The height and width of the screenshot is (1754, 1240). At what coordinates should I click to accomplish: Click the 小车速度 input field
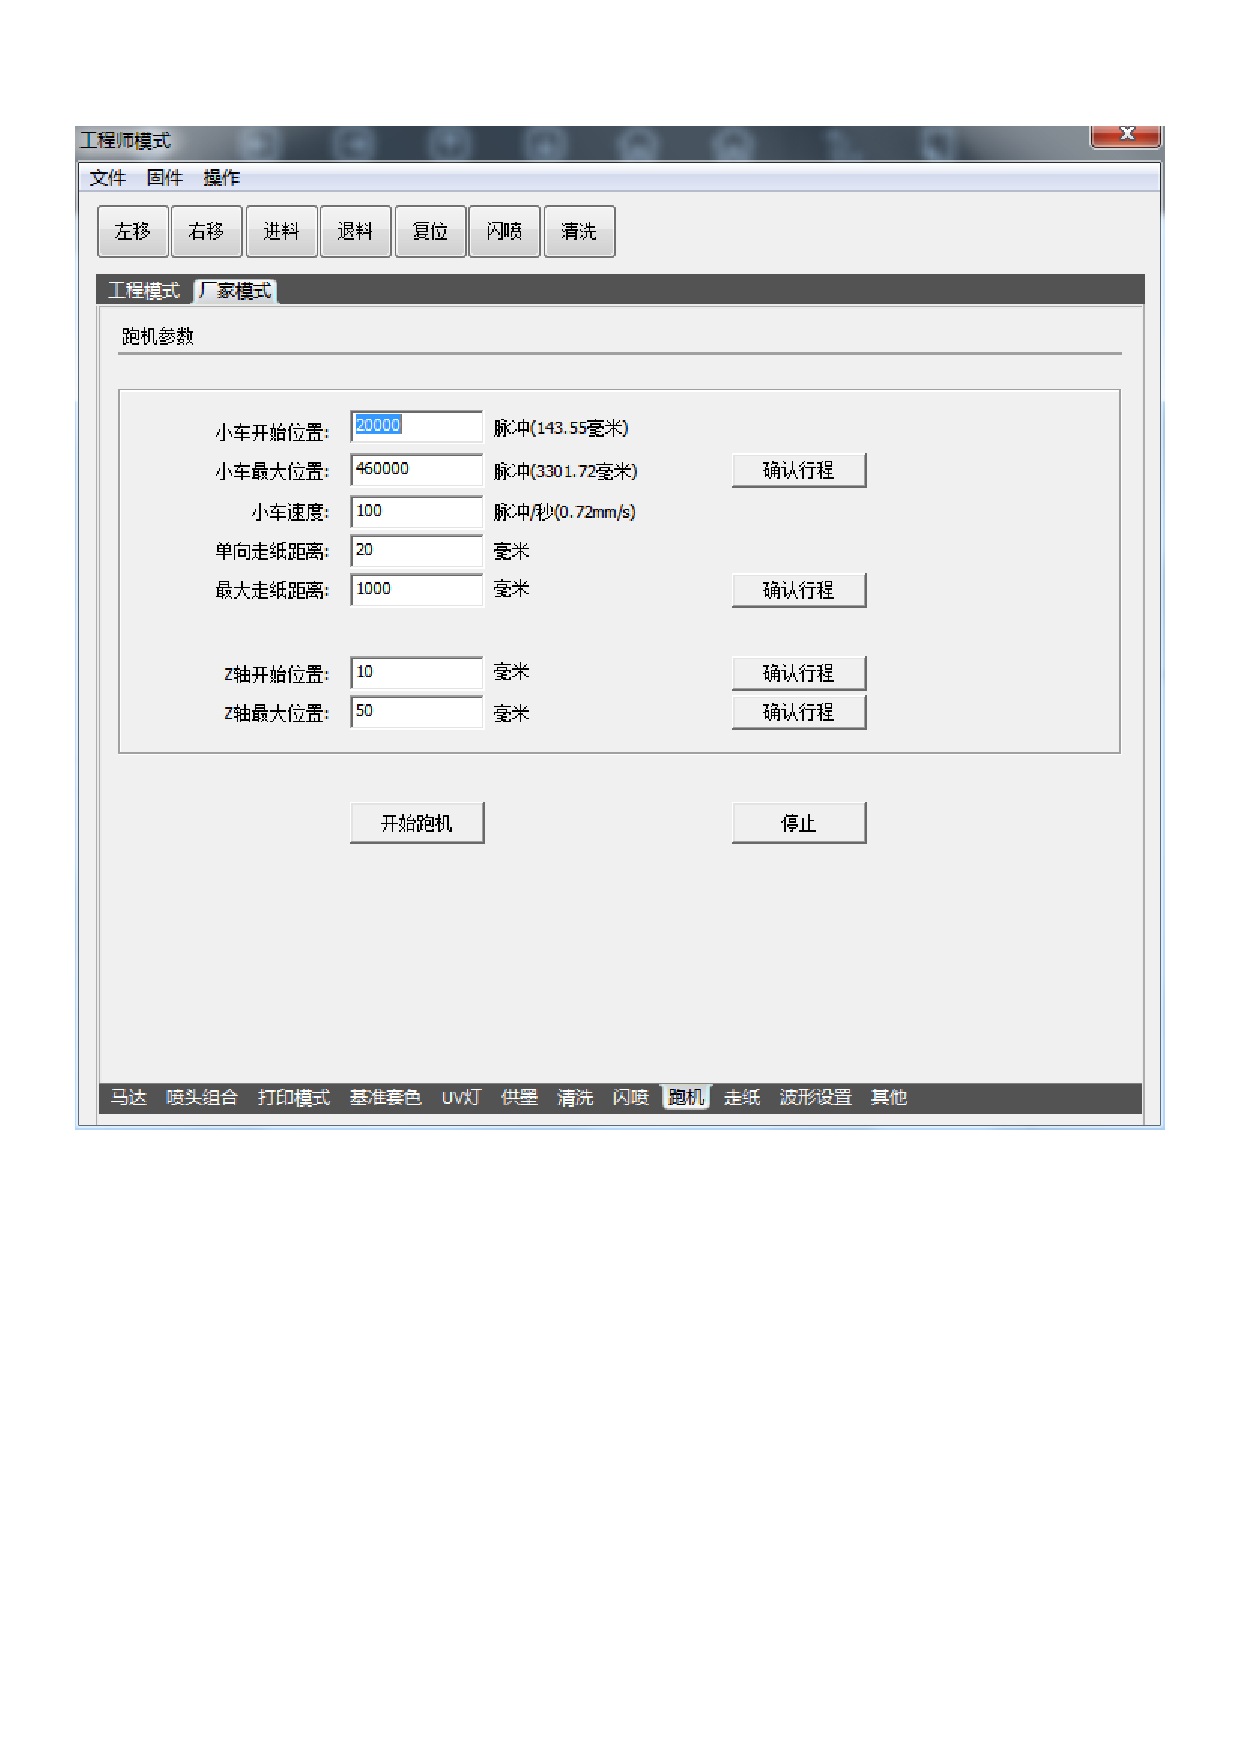(x=416, y=512)
